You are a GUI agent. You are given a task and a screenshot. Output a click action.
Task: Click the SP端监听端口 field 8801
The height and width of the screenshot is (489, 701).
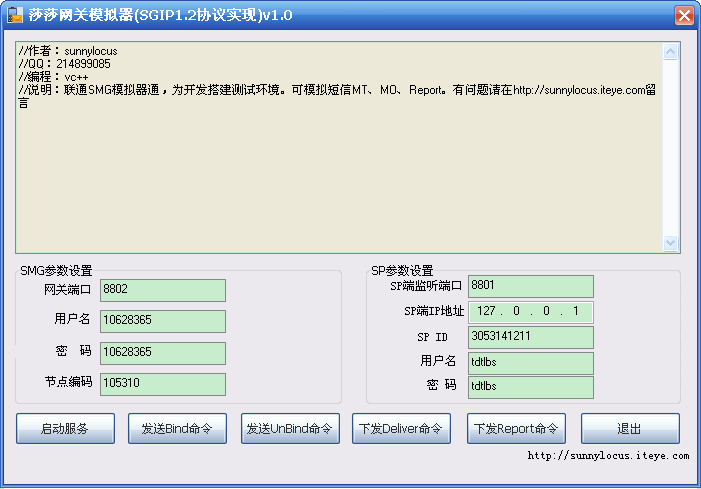pyautogui.click(x=531, y=286)
